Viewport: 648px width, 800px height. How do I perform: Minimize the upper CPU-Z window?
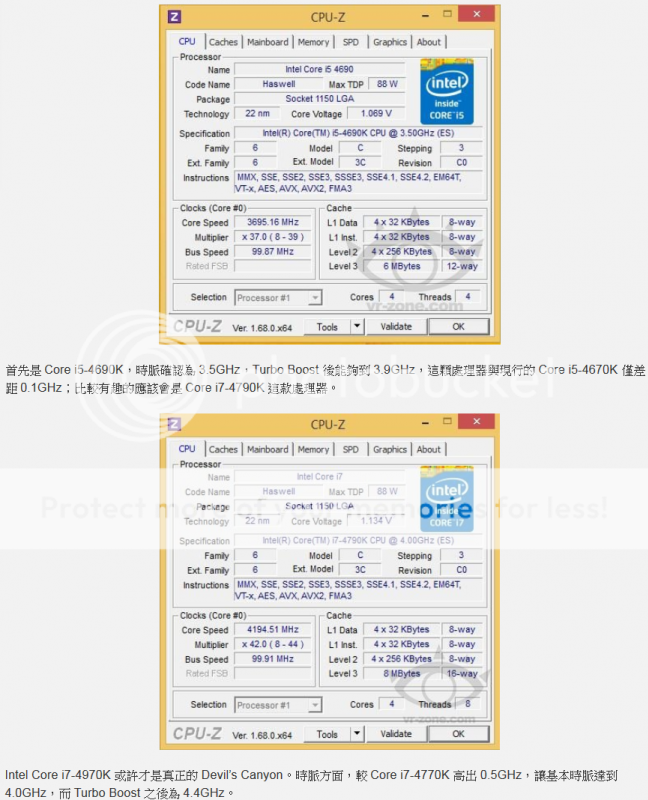(426, 16)
